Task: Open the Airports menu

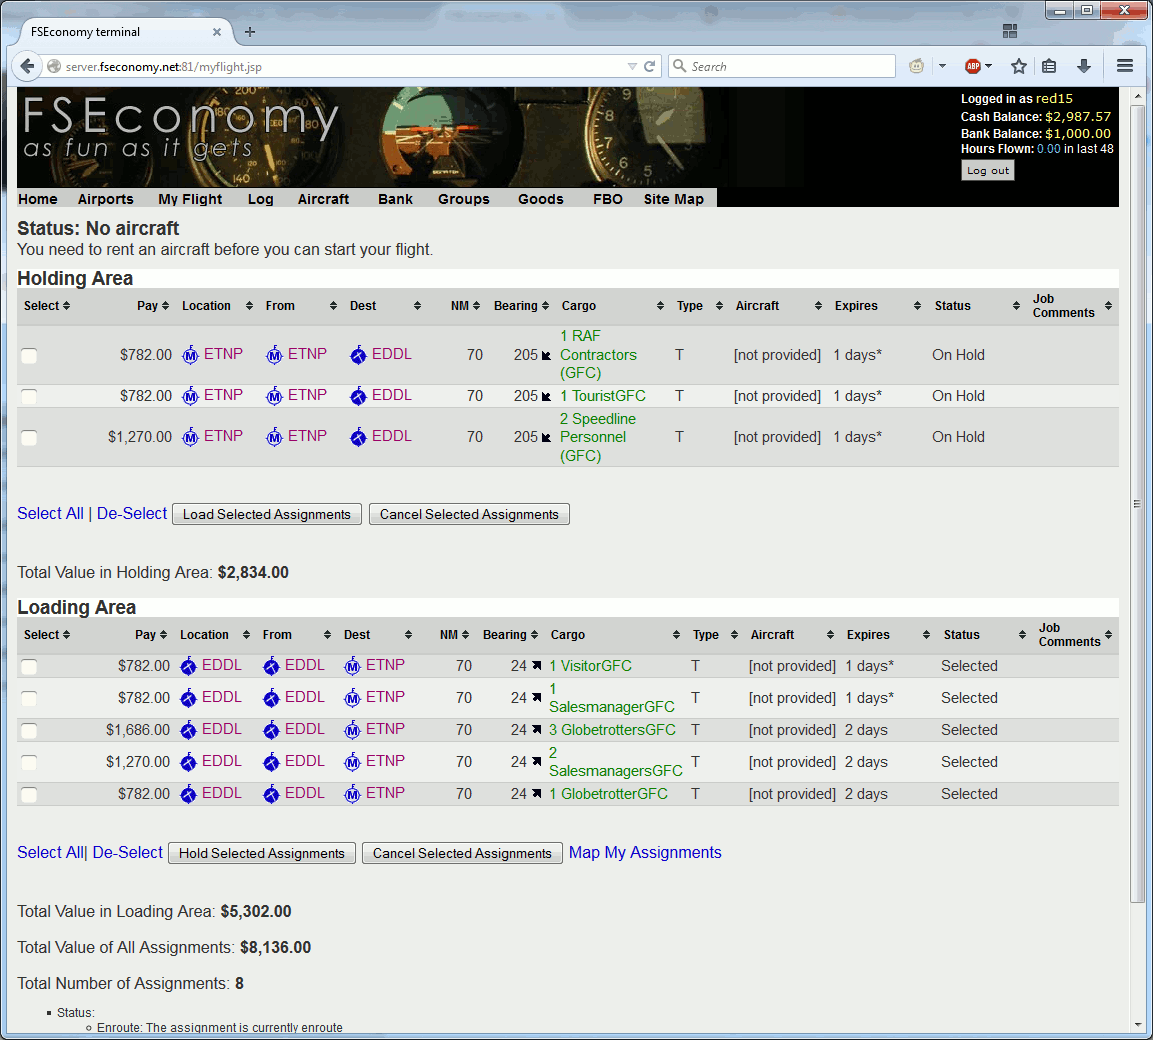Action: coord(106,199)
